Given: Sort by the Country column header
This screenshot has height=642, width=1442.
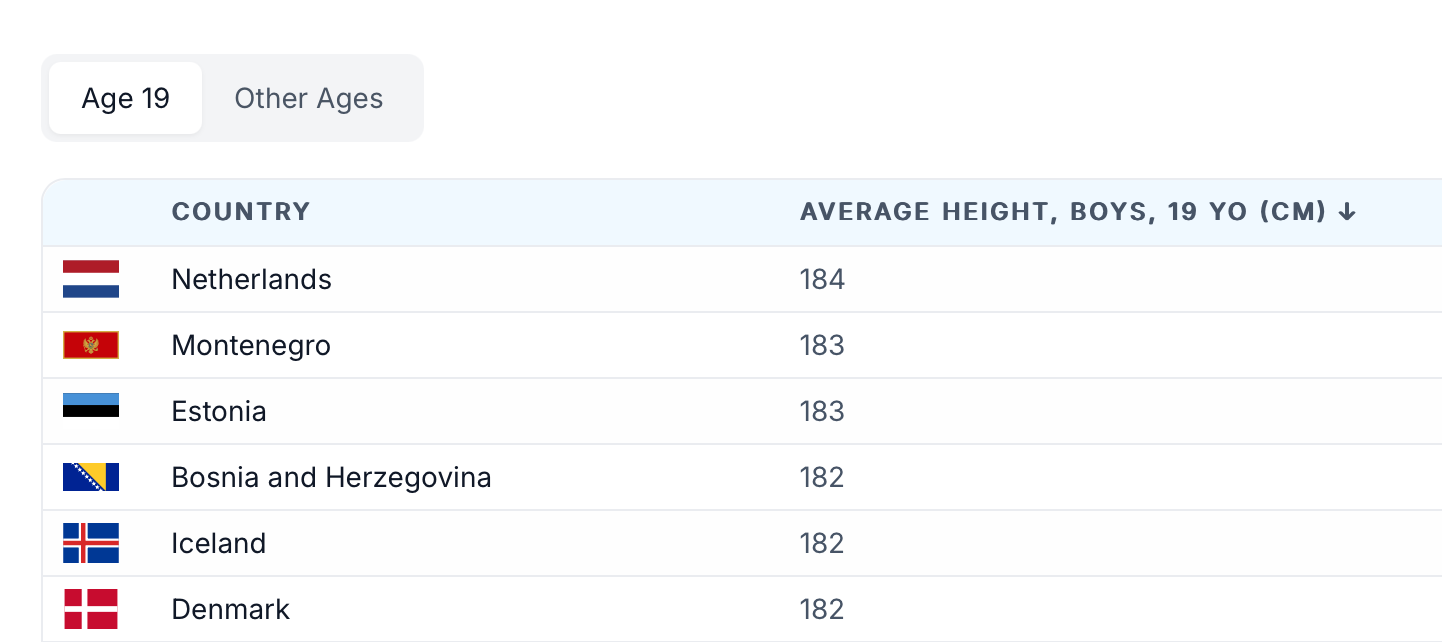Looking at the screenshot, I should (x=241, y=212).
